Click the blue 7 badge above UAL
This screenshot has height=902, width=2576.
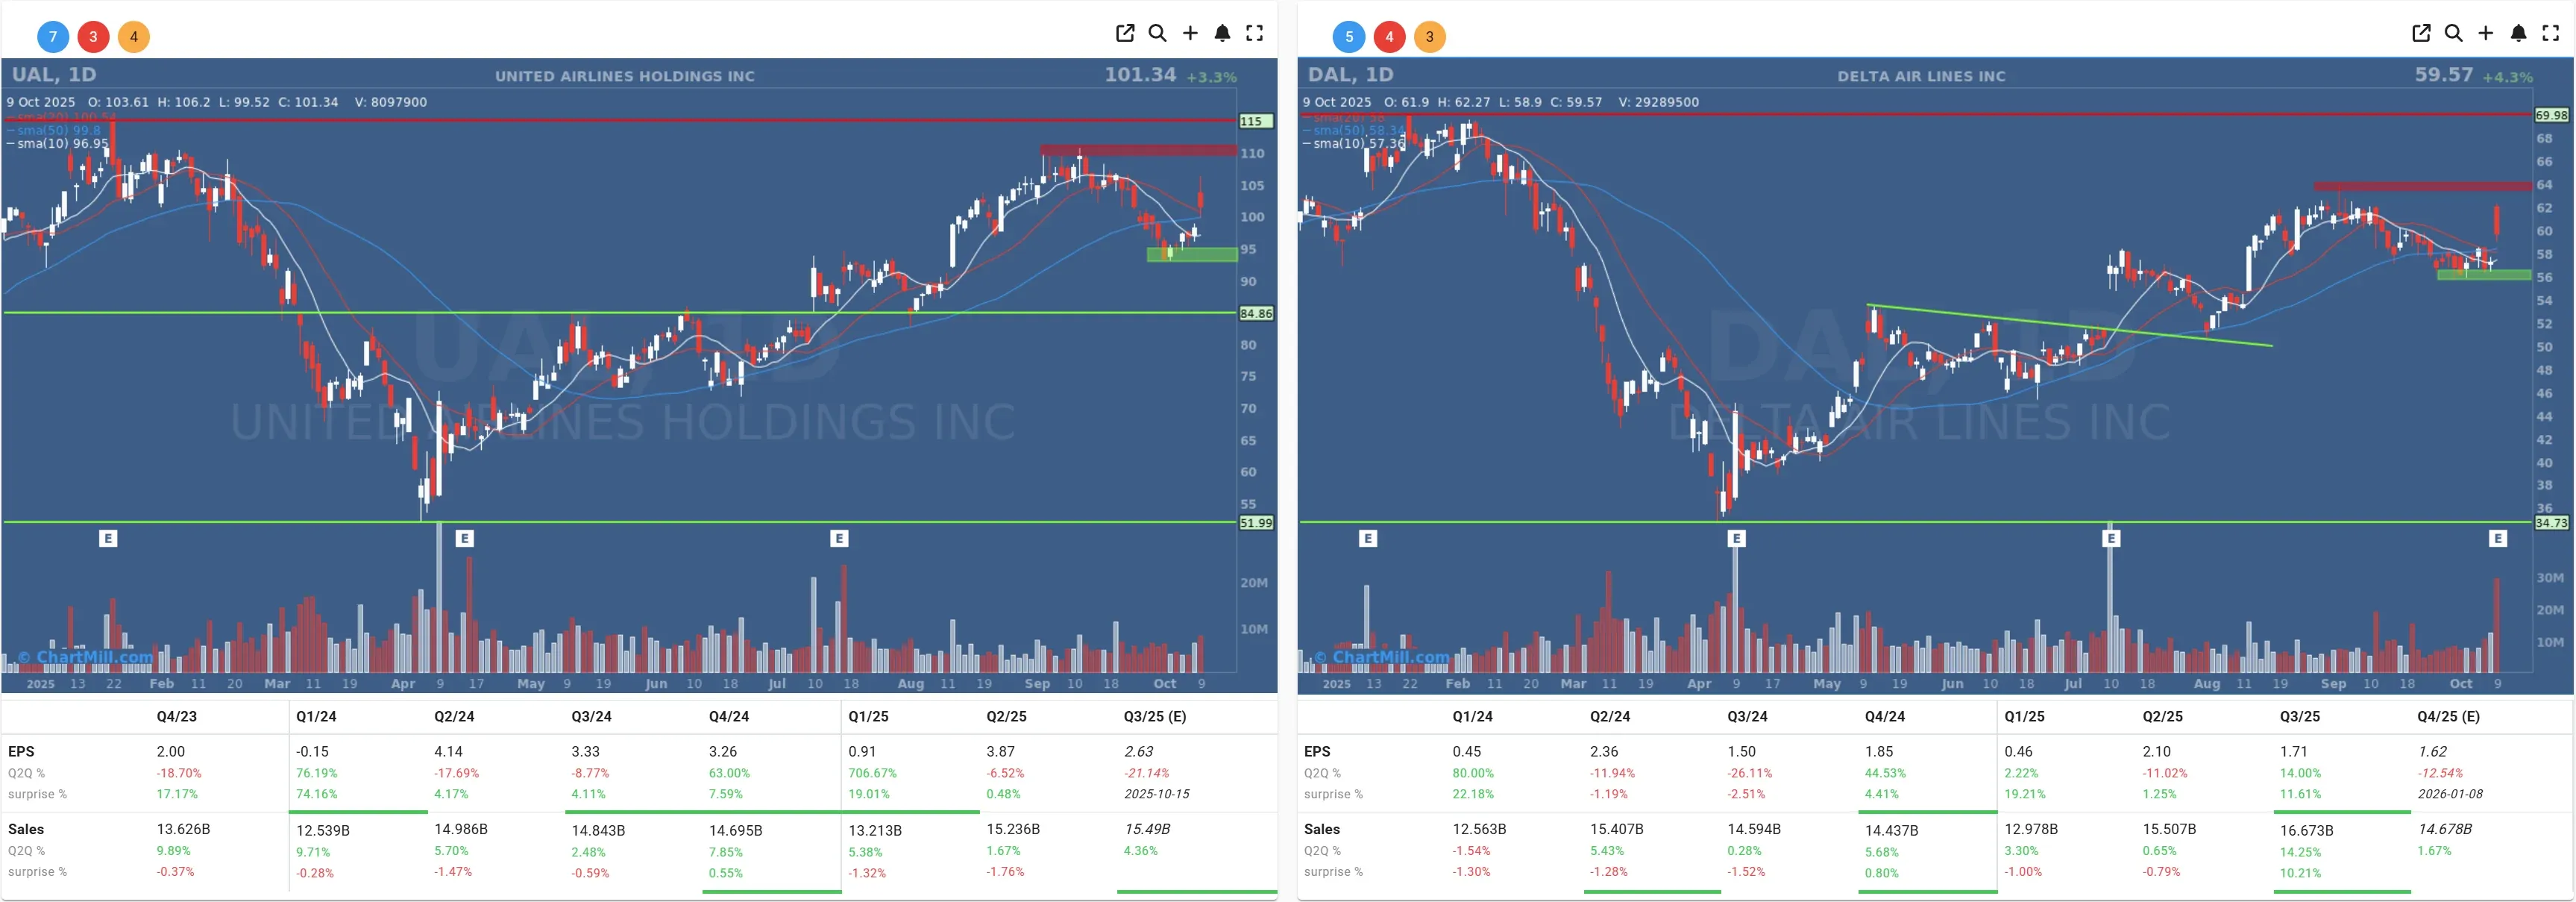tap(53, 37)
